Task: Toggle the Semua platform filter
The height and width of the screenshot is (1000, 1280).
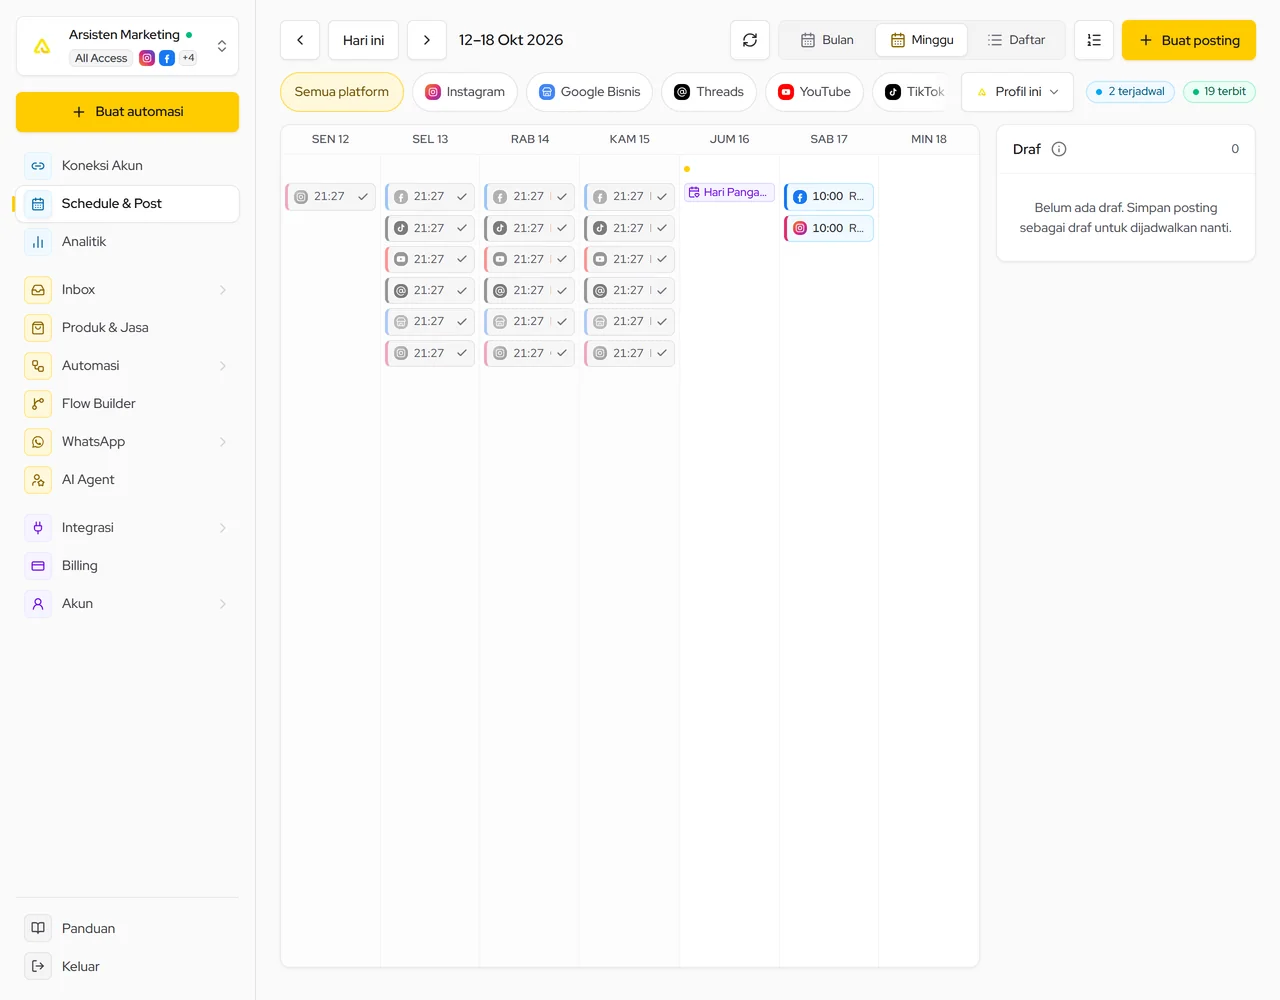Action: [342, 92]
